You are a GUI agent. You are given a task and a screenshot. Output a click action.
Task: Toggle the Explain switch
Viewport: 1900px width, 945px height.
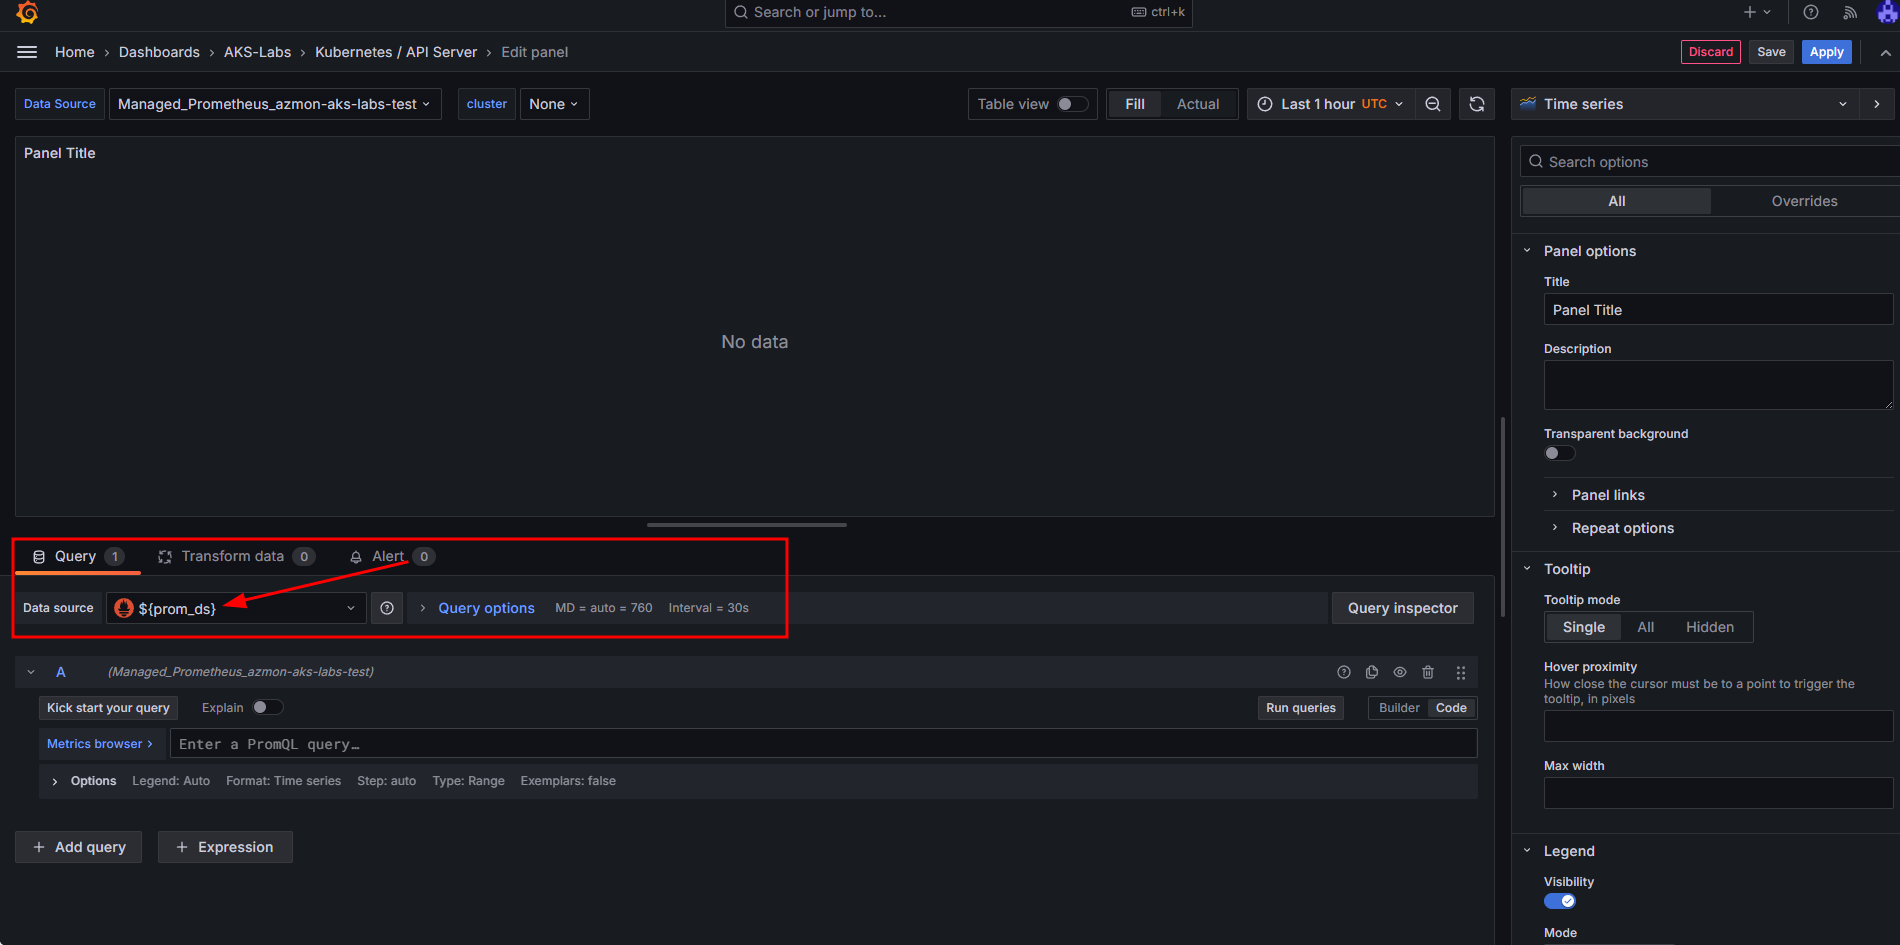pos(268,707)
